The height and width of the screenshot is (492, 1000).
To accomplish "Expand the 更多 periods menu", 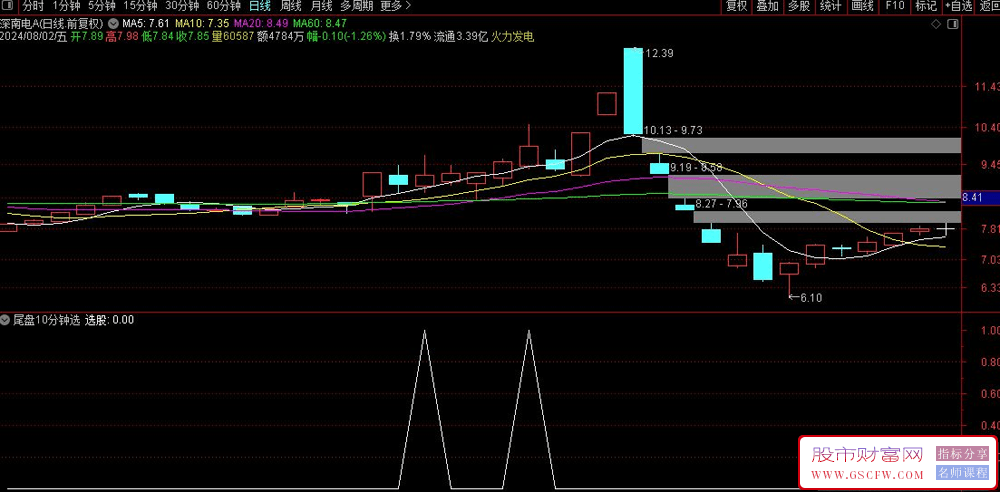I will [x=395, y=6].
